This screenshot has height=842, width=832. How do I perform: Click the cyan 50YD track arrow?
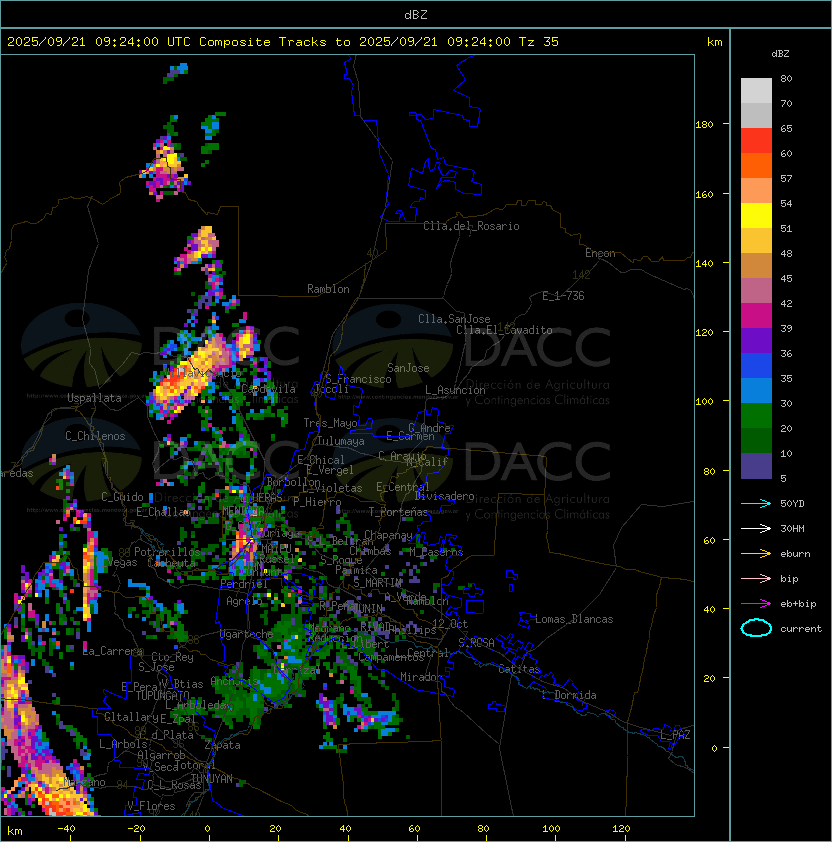(756, 503)
